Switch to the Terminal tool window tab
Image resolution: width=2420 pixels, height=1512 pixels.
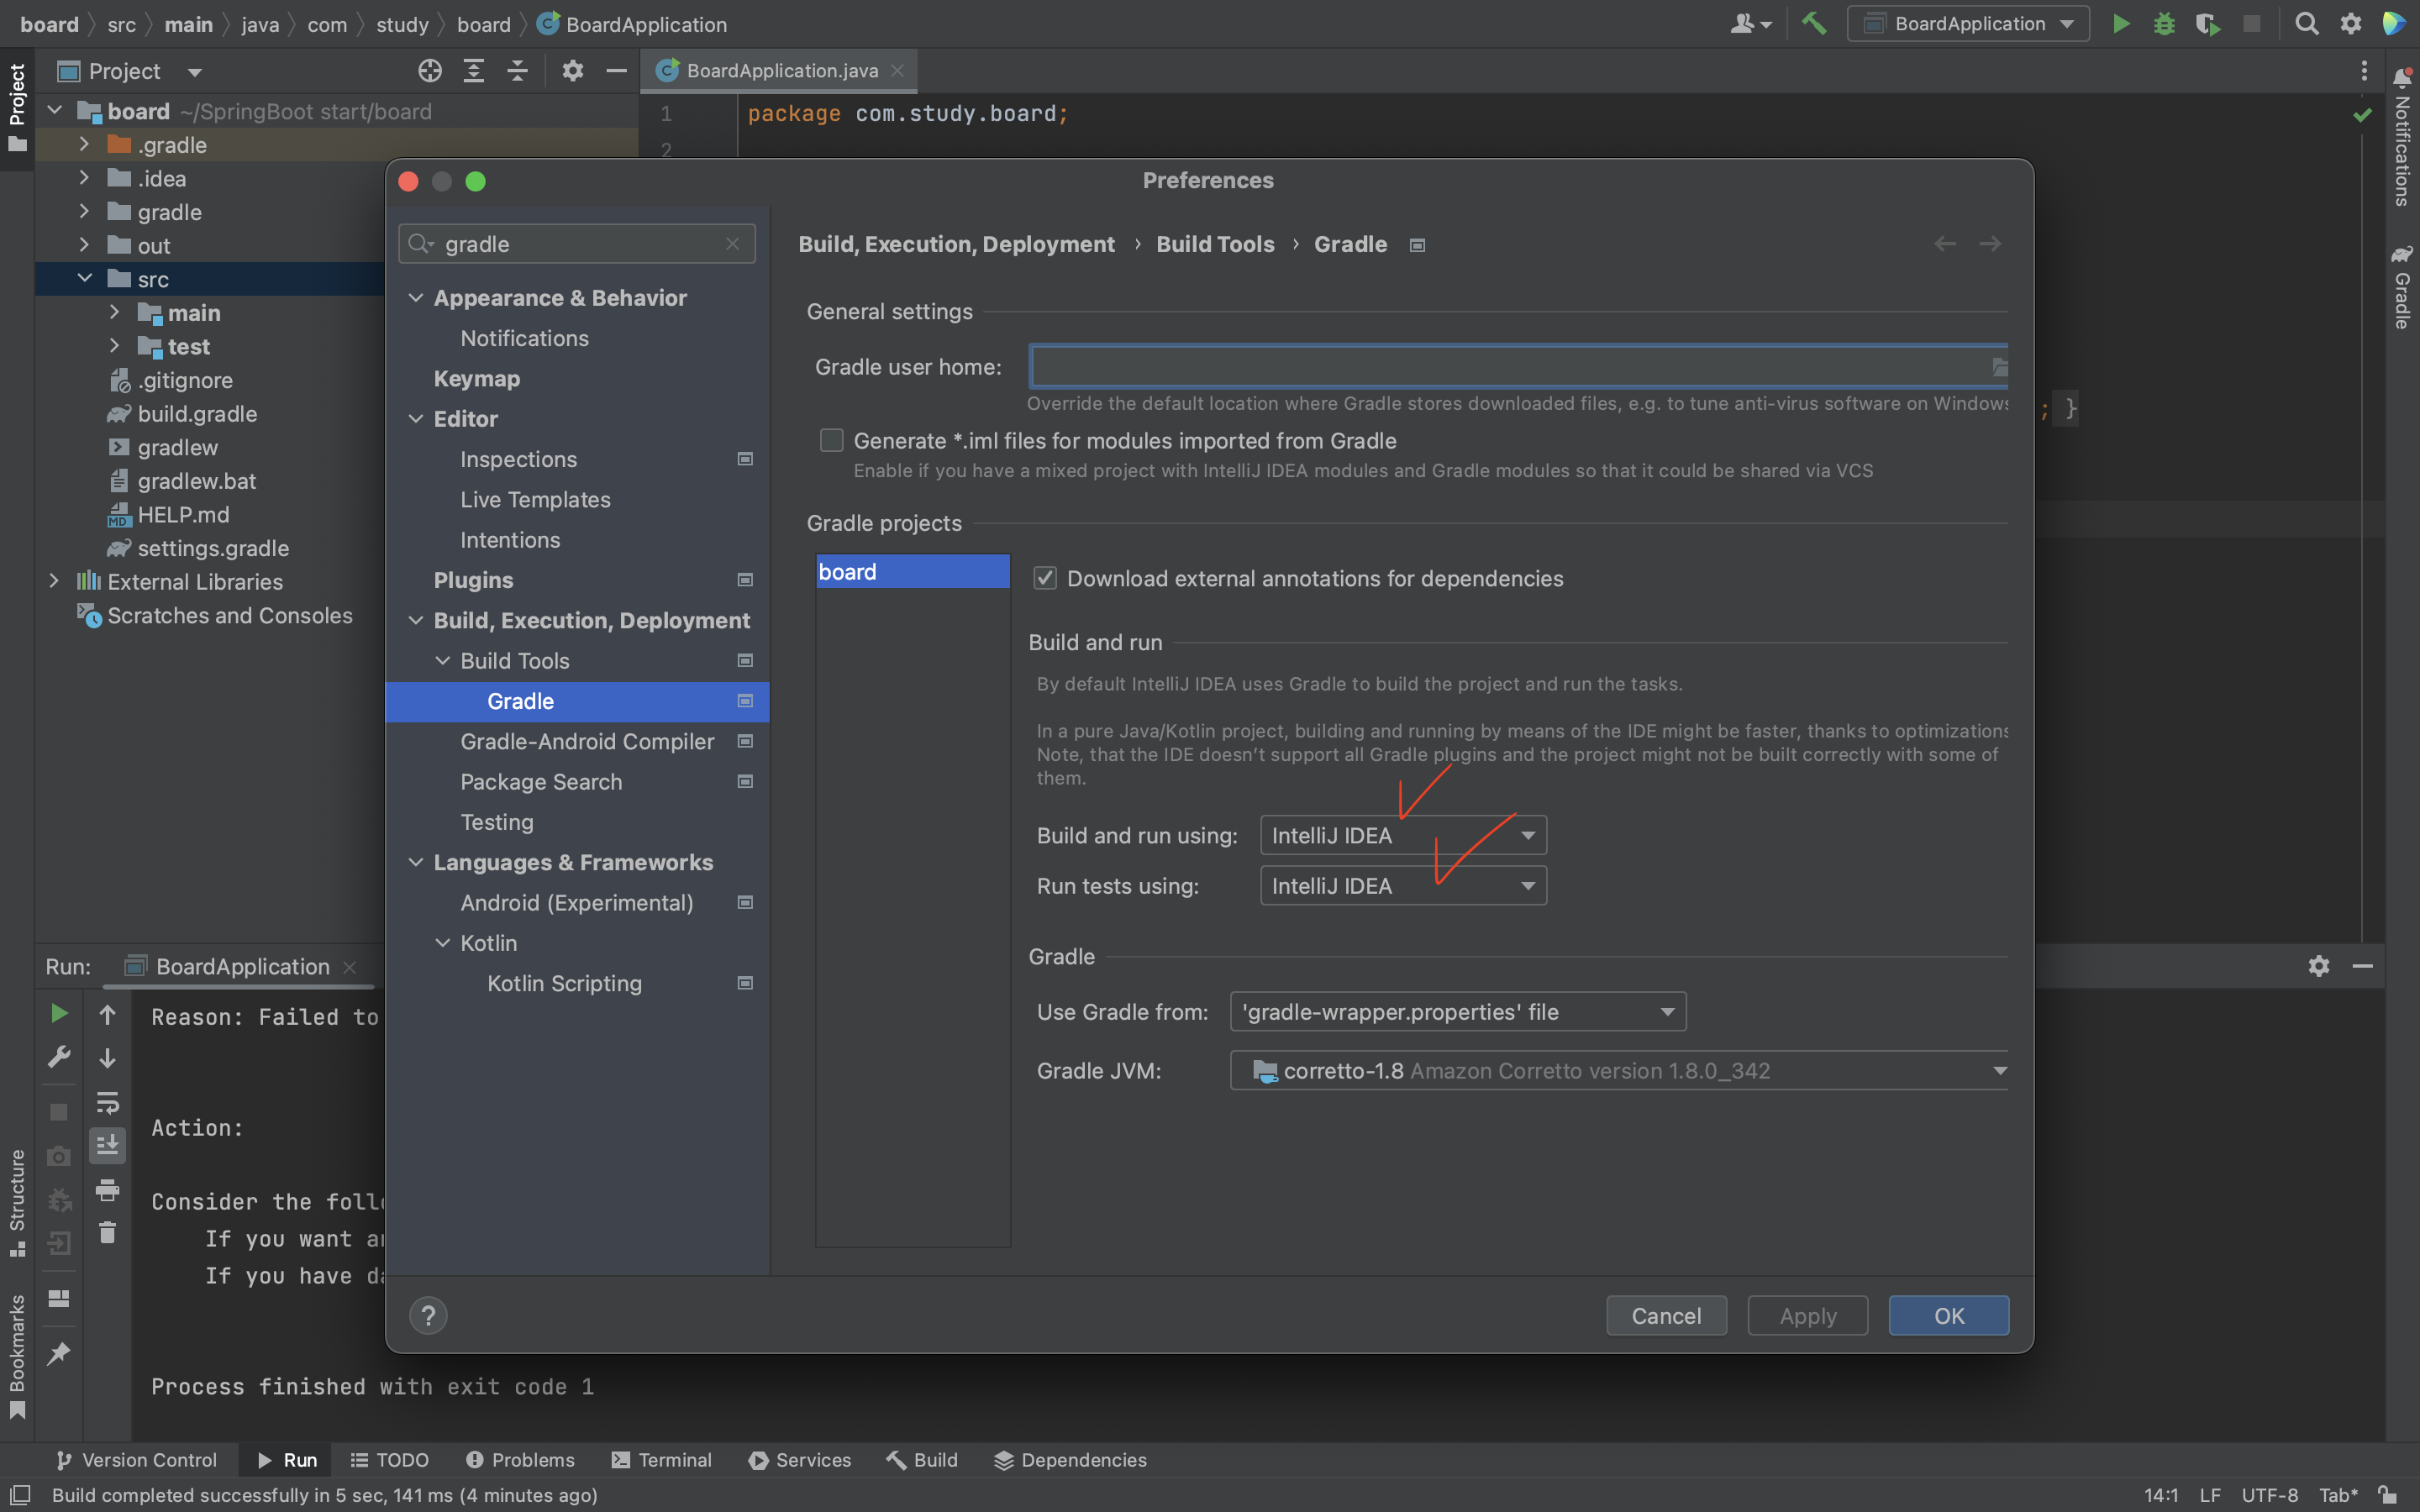(x=662, y=1460)
